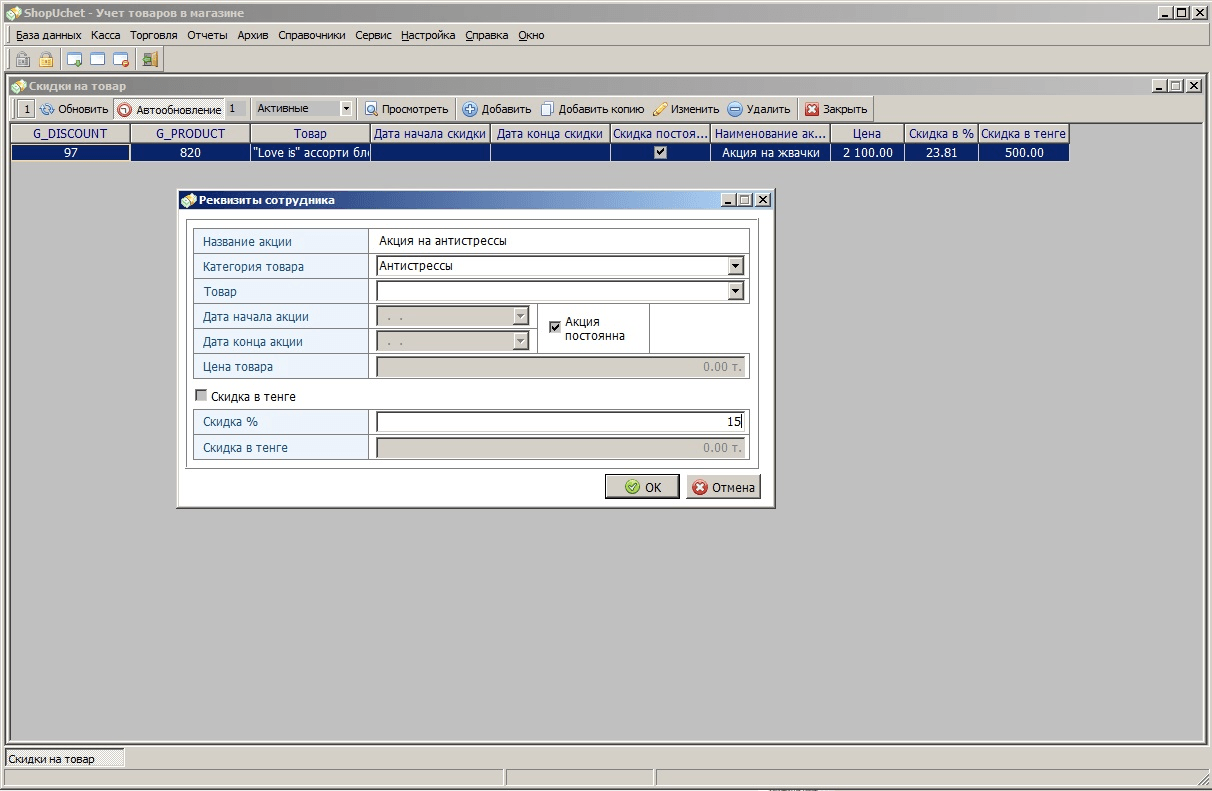Close the discounts window with Закрыть toolbar button
1212x791 pixels.
click(x=837, y=109)
